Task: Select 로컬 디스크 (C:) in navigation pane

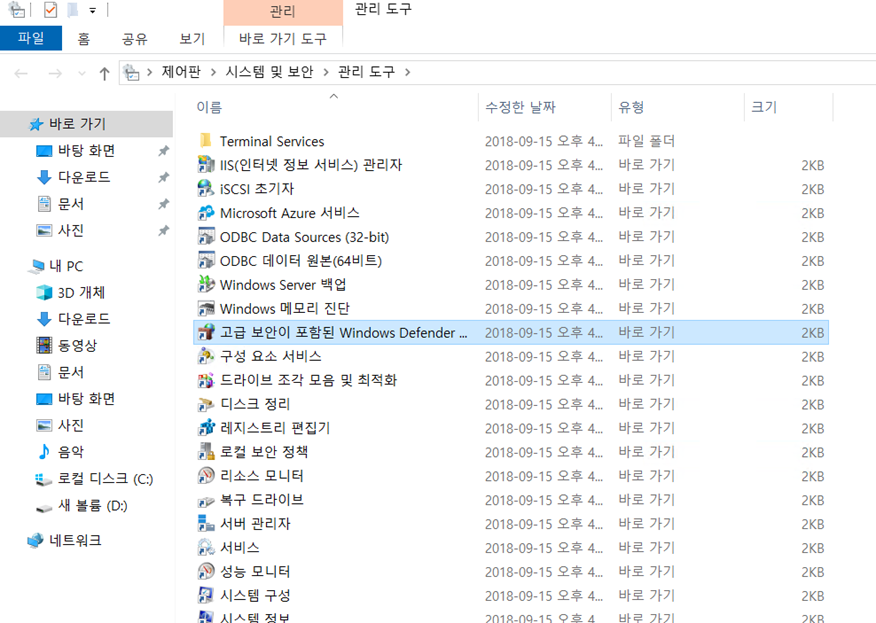Action: 105,479
